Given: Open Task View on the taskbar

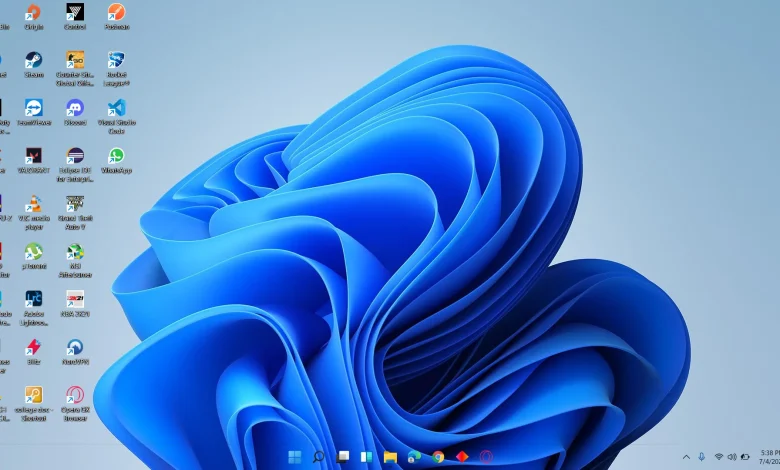Looking at the screenshot, I should coord(342,457).
